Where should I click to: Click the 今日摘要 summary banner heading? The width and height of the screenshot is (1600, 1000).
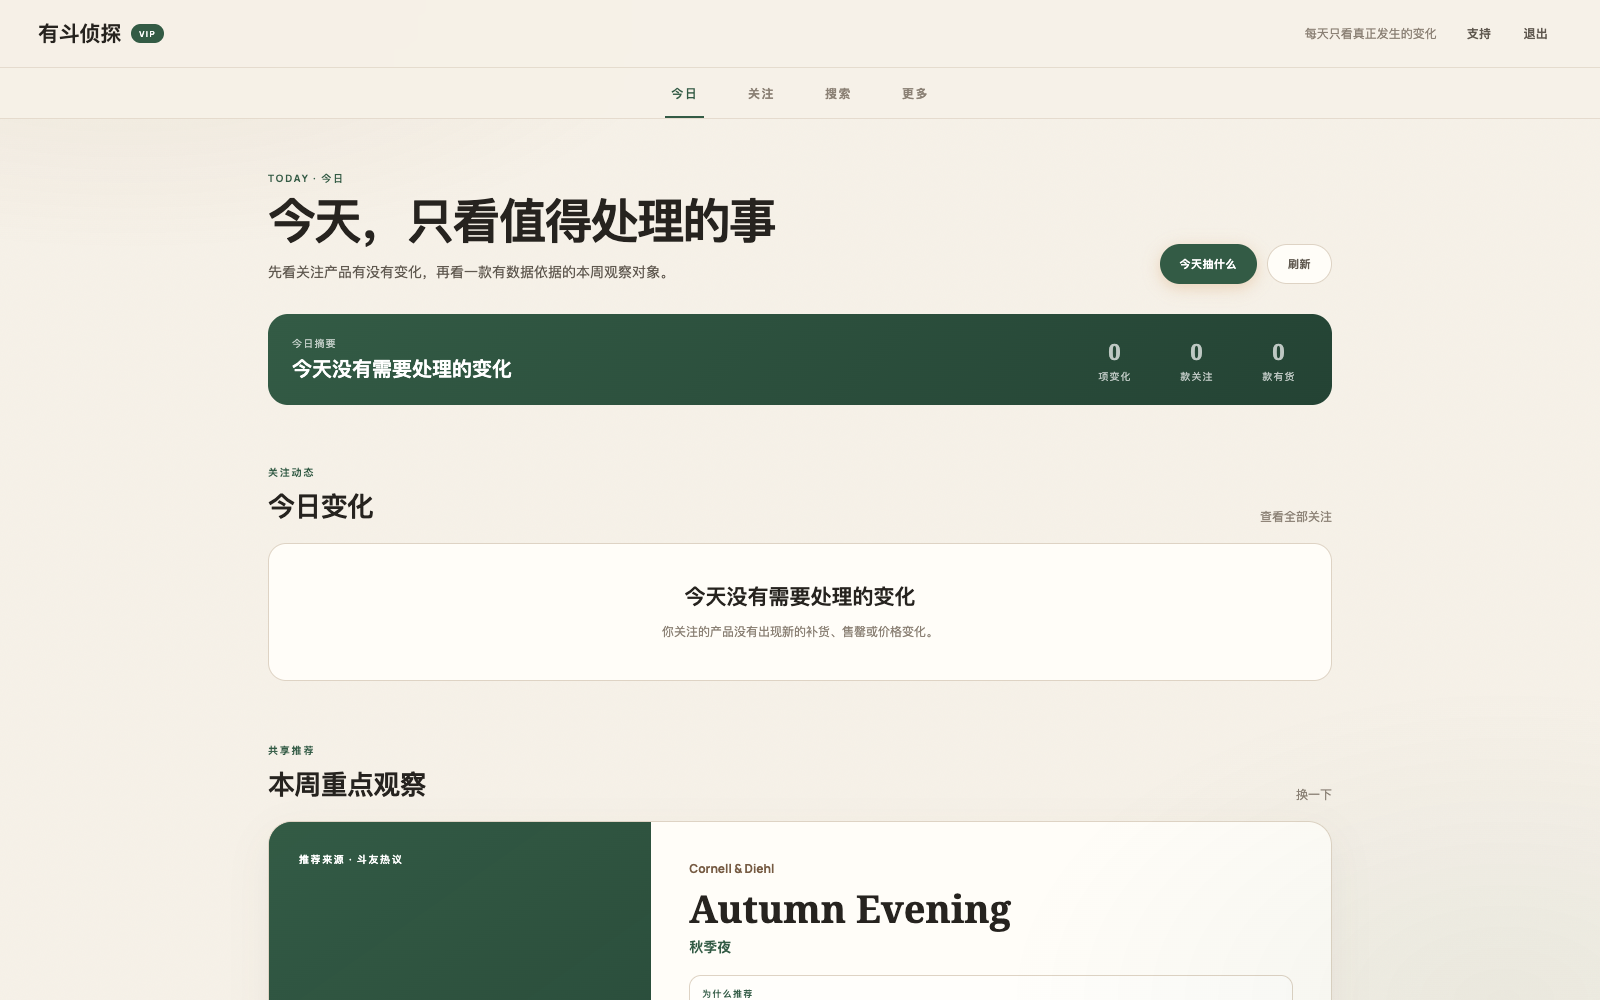(x=314, y=344)
